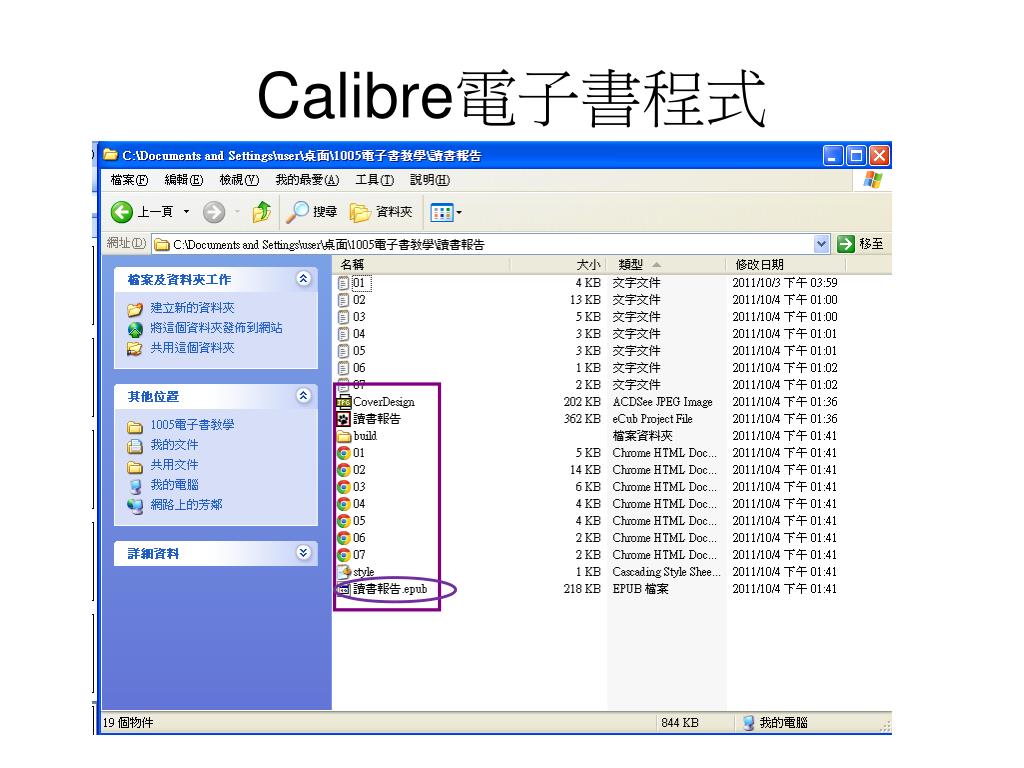
Task: Select the 01 text document icon
Action: pos(344,283)
